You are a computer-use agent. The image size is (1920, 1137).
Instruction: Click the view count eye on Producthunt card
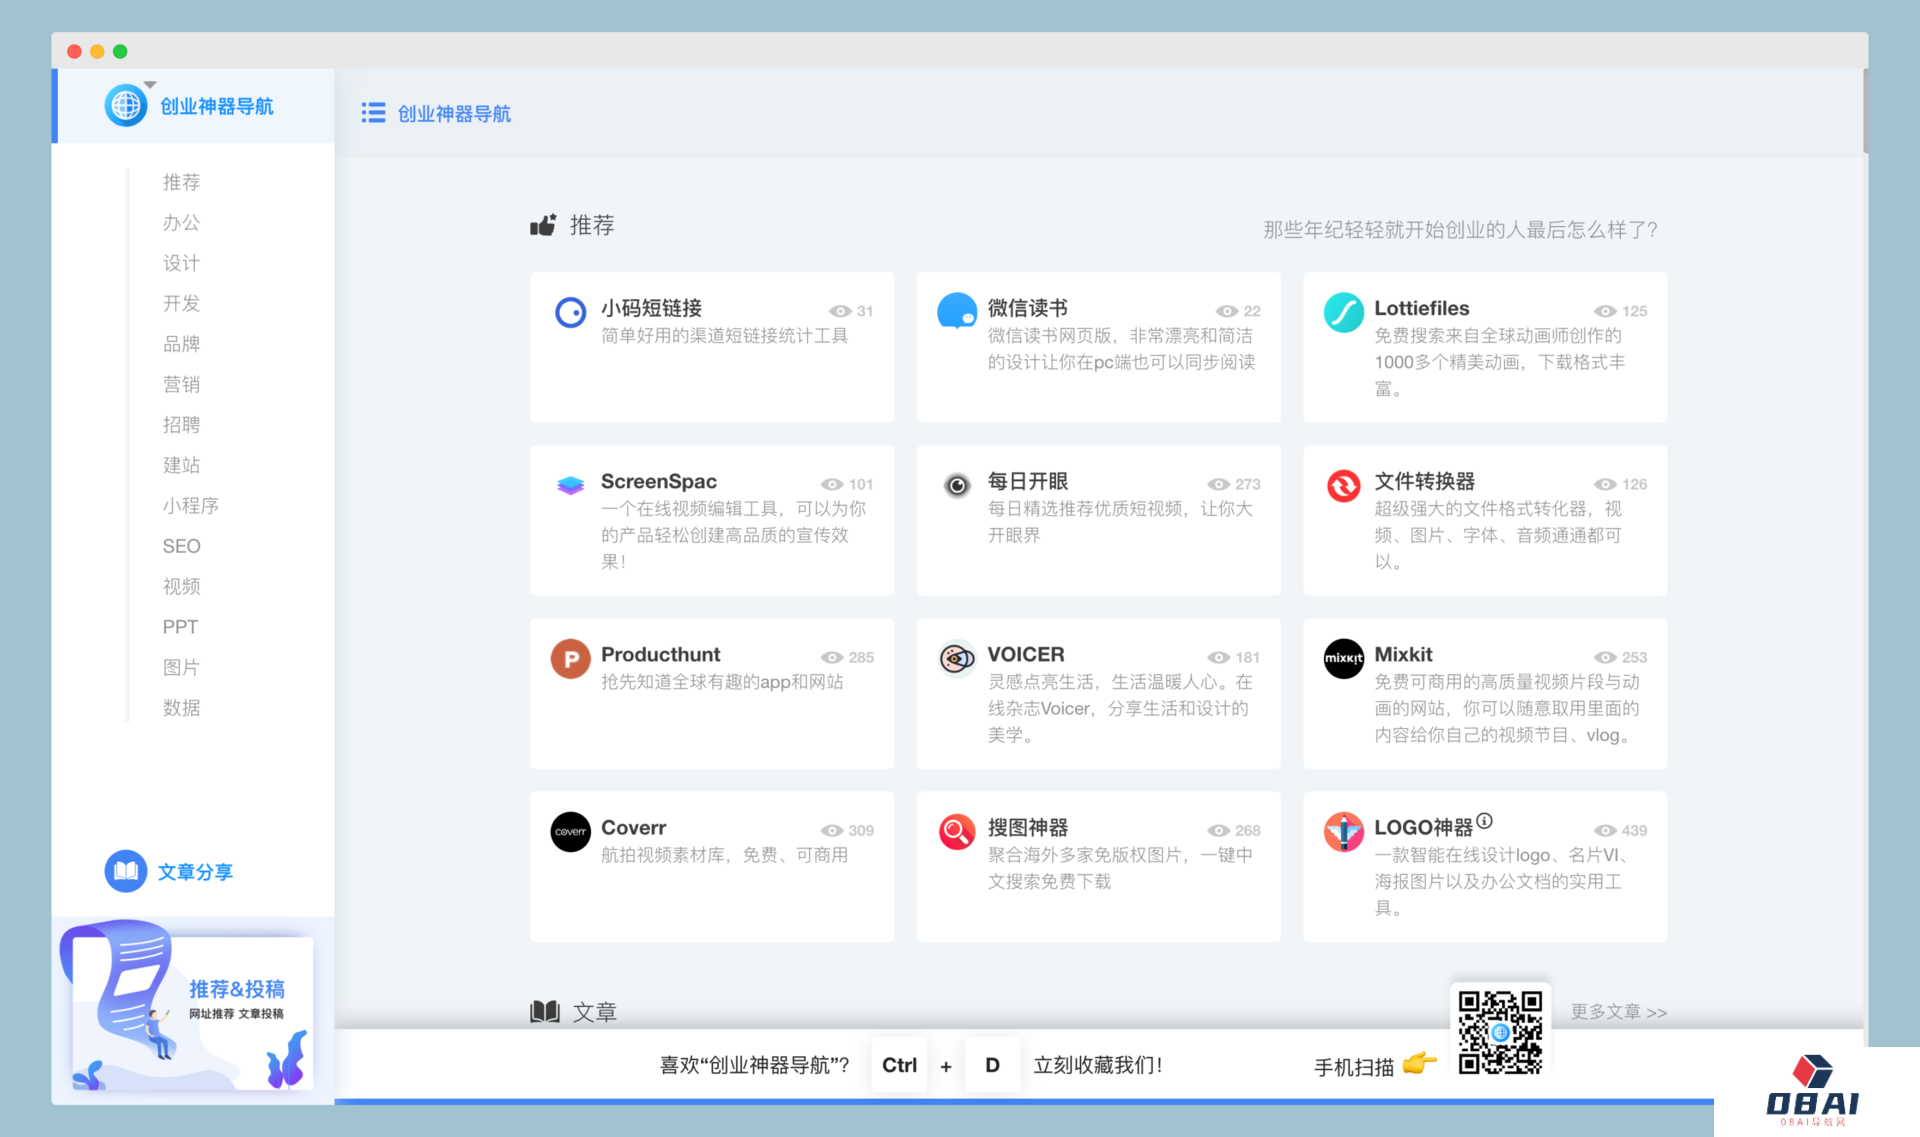click(x=831, y=657)
